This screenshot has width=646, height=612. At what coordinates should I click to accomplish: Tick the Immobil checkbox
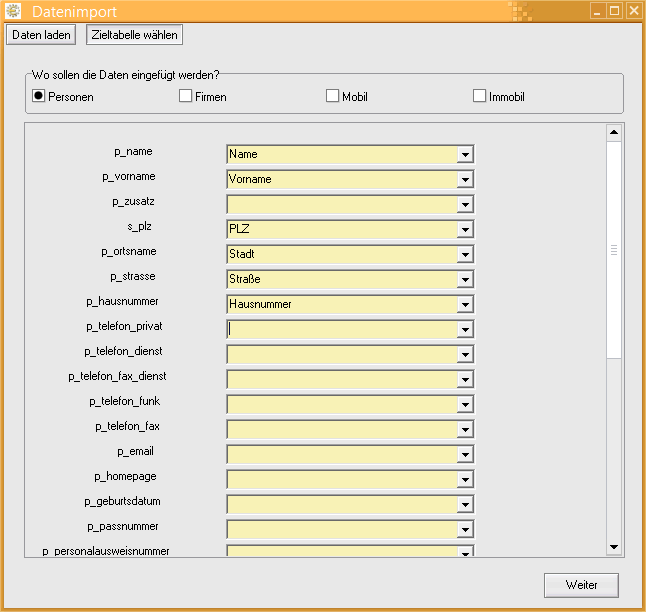coord(479,96)
